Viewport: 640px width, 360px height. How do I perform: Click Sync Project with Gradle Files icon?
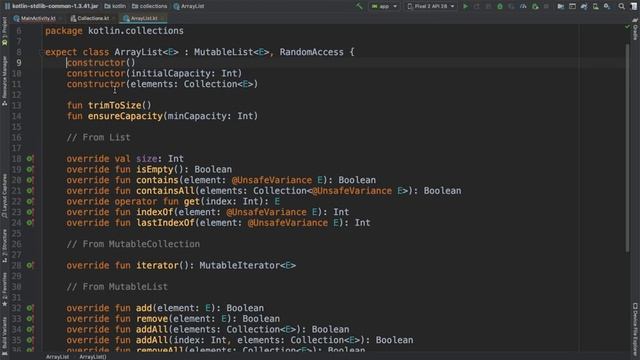[x=584, y=6]
